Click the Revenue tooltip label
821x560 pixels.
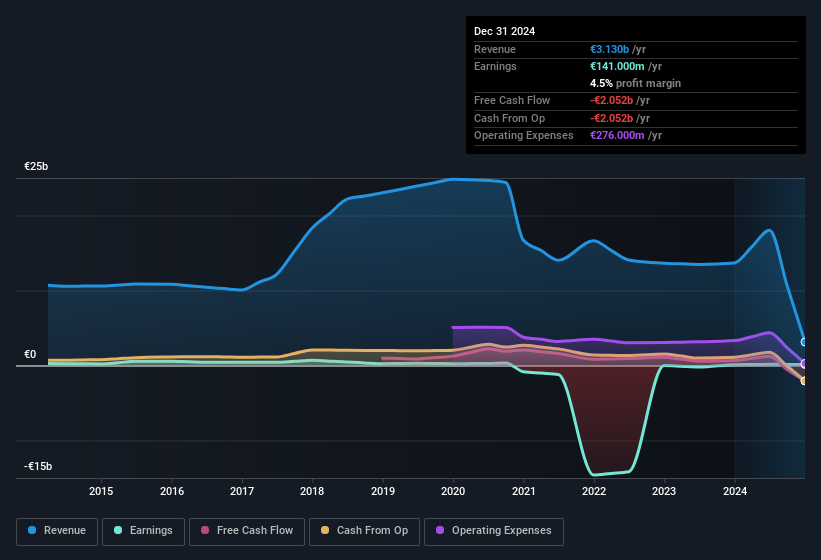tap(495, 49)
